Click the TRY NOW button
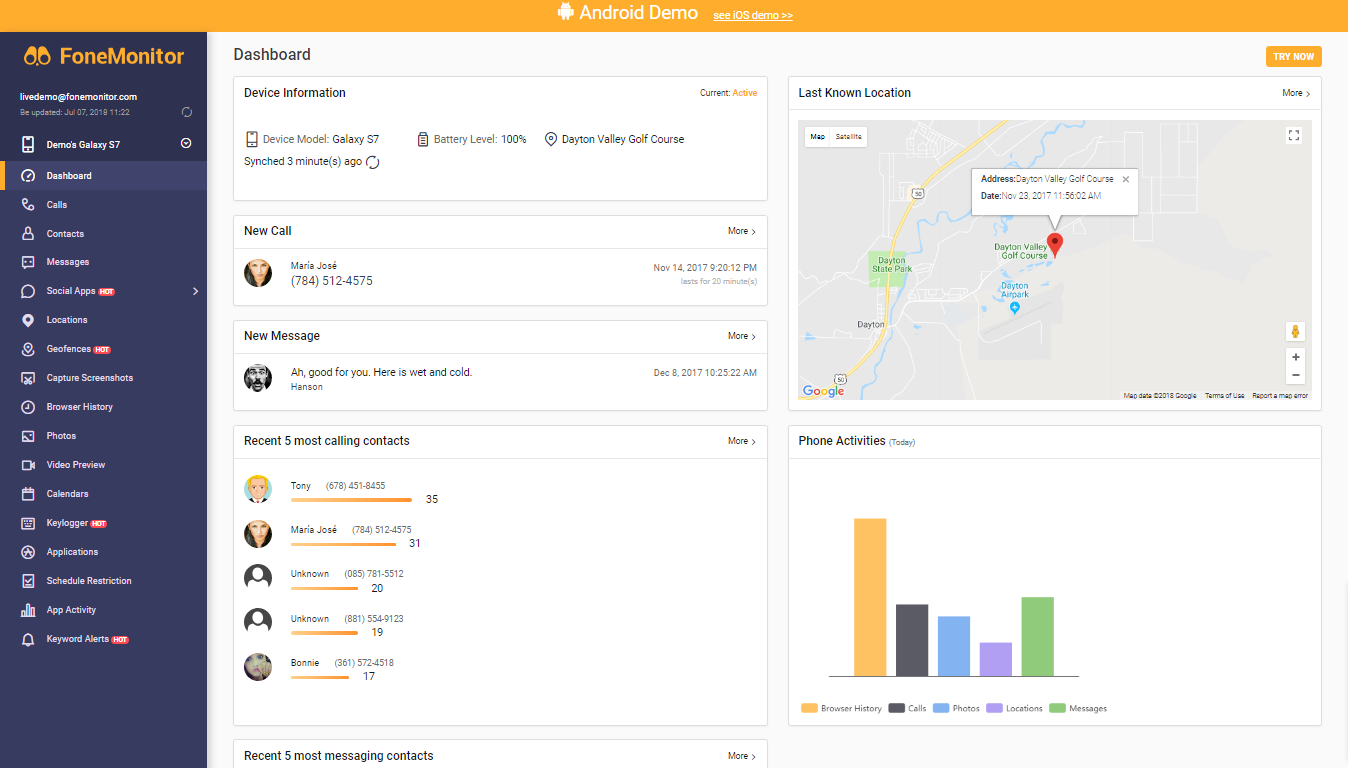 pyautogui.click(x=1293, y=57)
